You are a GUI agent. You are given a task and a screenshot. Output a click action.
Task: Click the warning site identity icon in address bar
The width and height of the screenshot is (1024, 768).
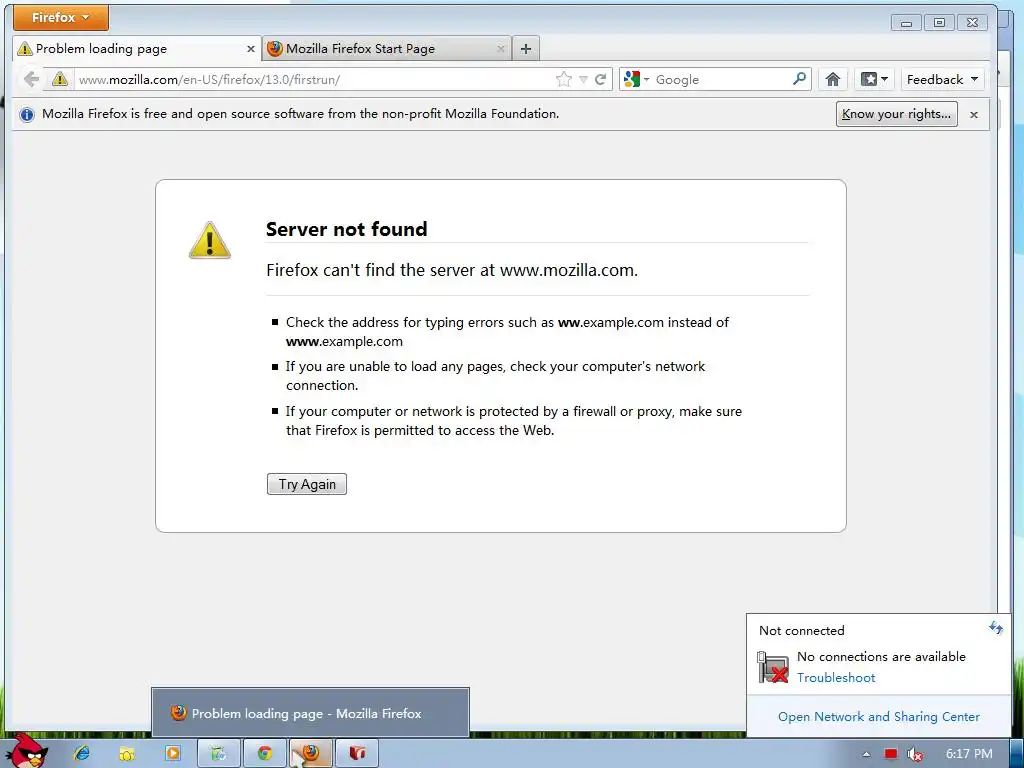pyautogui.click(x=59, y=80)
